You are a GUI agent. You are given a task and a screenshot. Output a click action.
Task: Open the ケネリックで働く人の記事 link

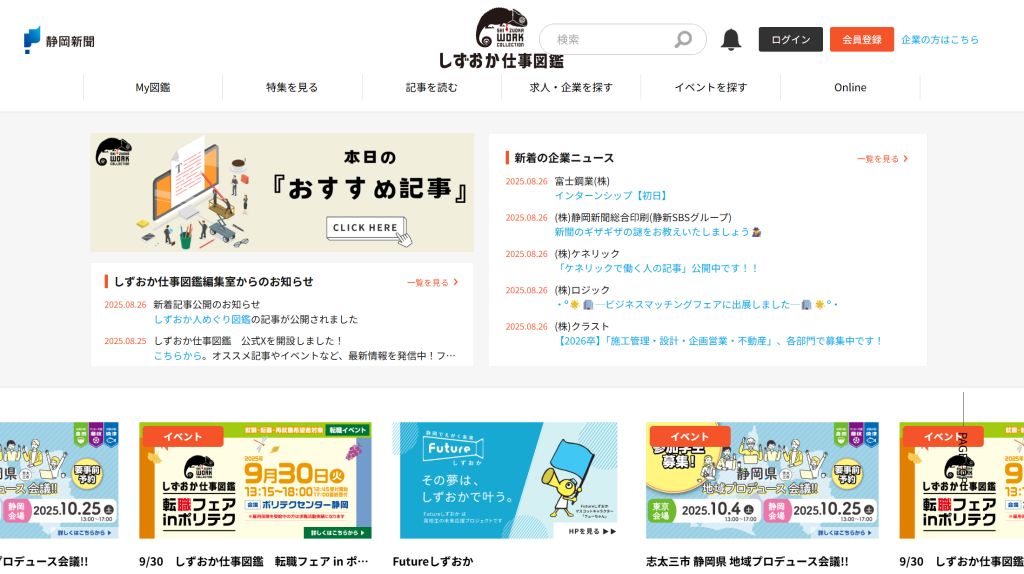tap(657, 268)
